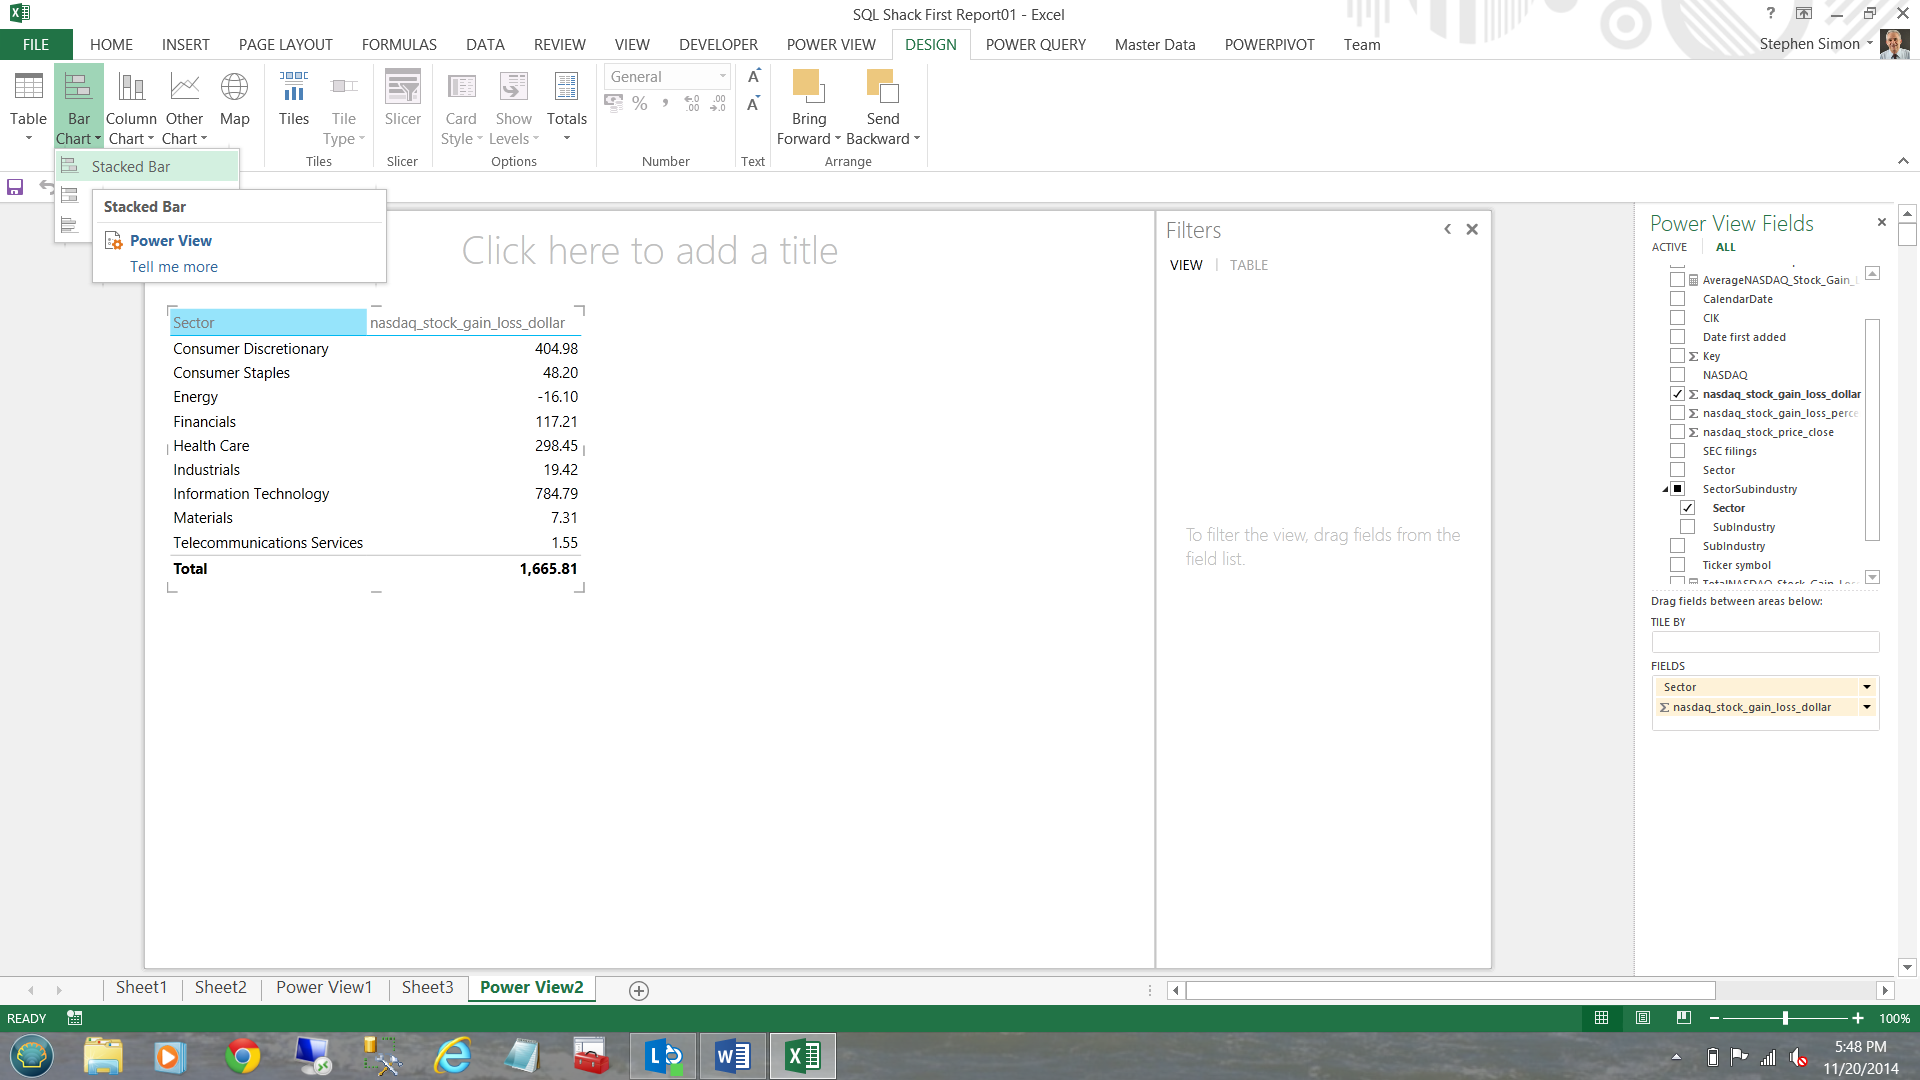Screen dimensions: 1920x1080
Task: Switch Filters pane to TABLE
Action: point(1248,265)
